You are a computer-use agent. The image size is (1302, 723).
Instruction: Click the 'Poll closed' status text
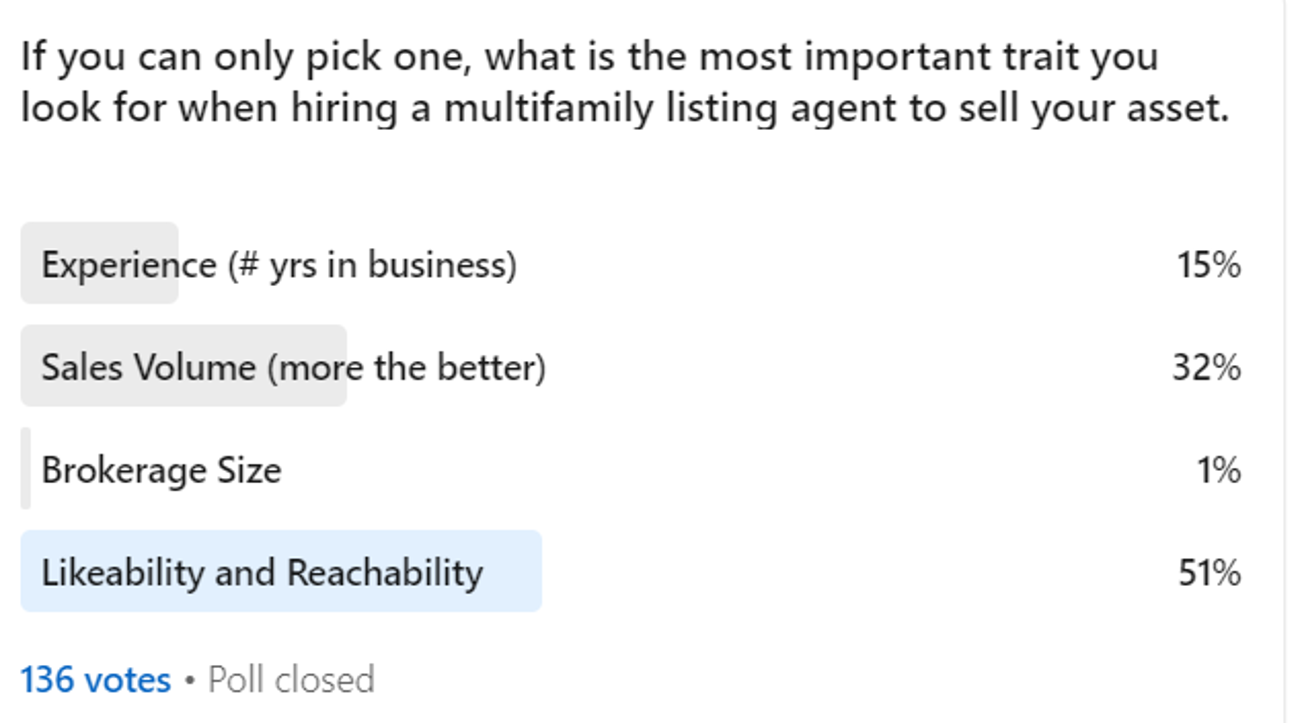pos(291,680)
